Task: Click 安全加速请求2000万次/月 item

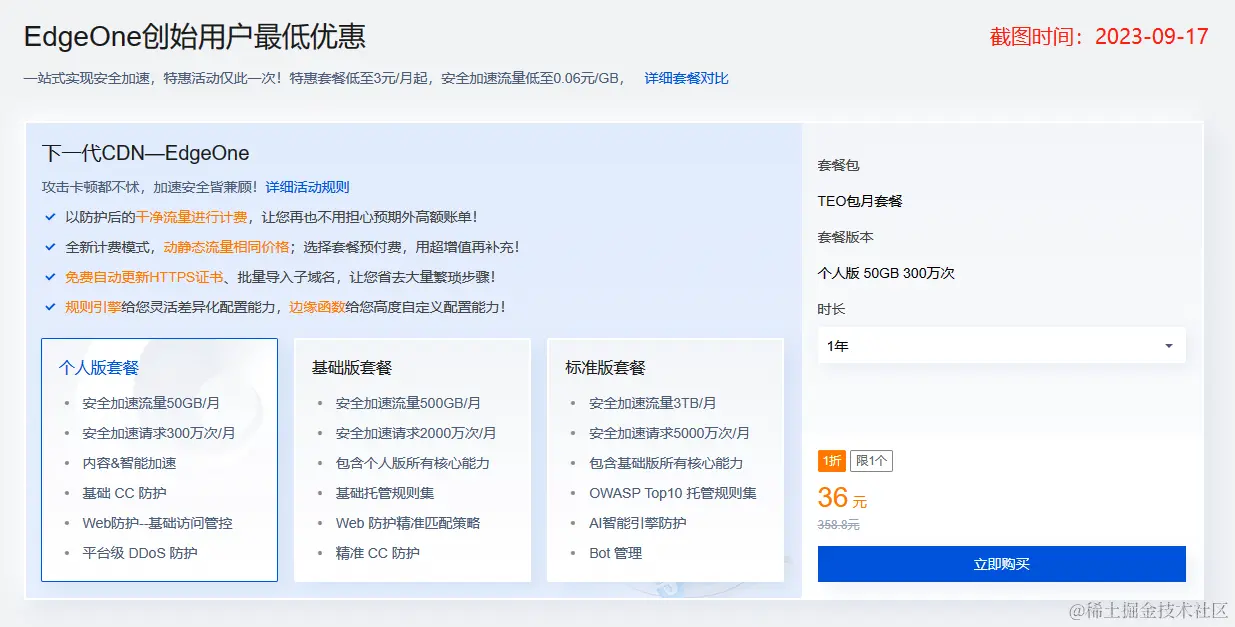Action: point(416,433)
